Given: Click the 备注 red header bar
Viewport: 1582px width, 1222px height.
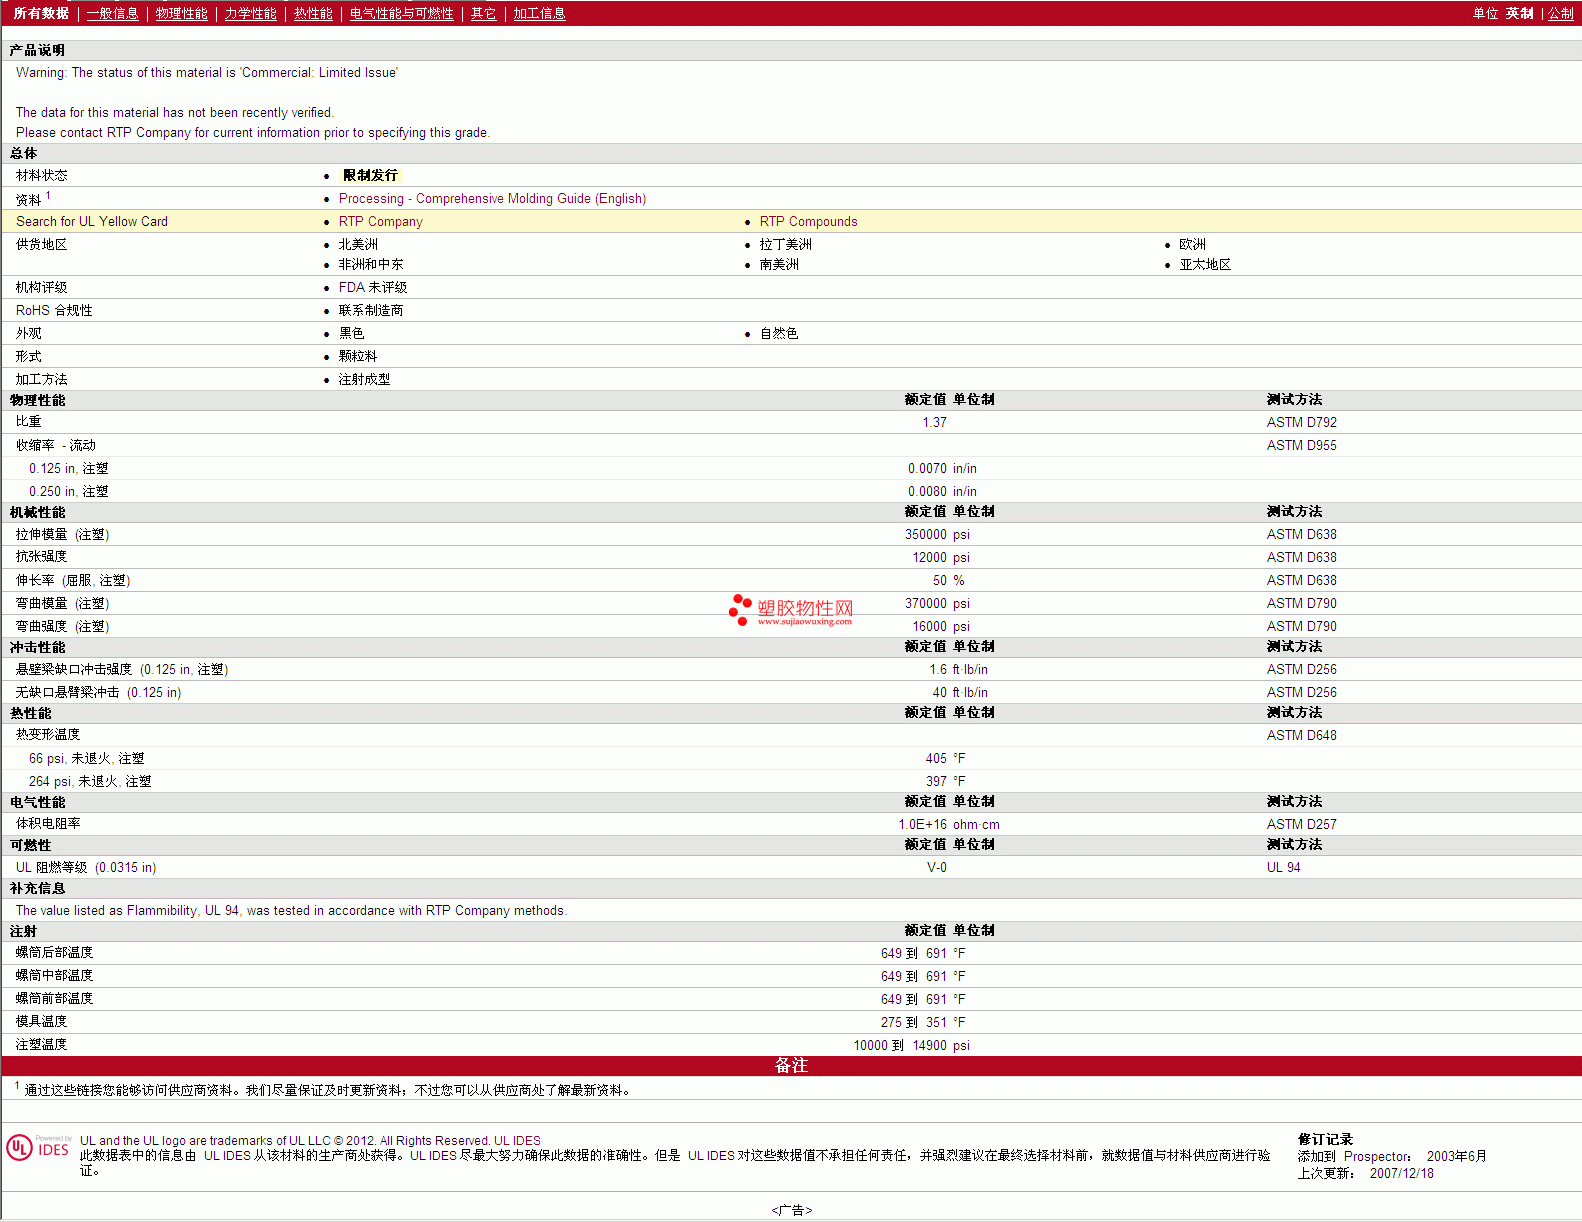Looking at the screenshot, I should point(791,1066).
